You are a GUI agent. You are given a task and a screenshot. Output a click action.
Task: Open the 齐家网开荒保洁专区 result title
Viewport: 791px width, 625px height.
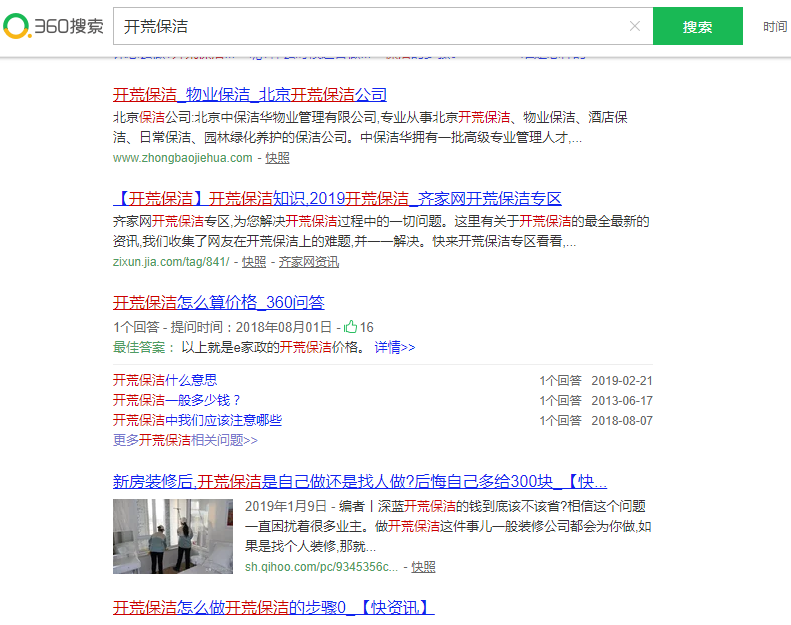click(x=337, y=198)
